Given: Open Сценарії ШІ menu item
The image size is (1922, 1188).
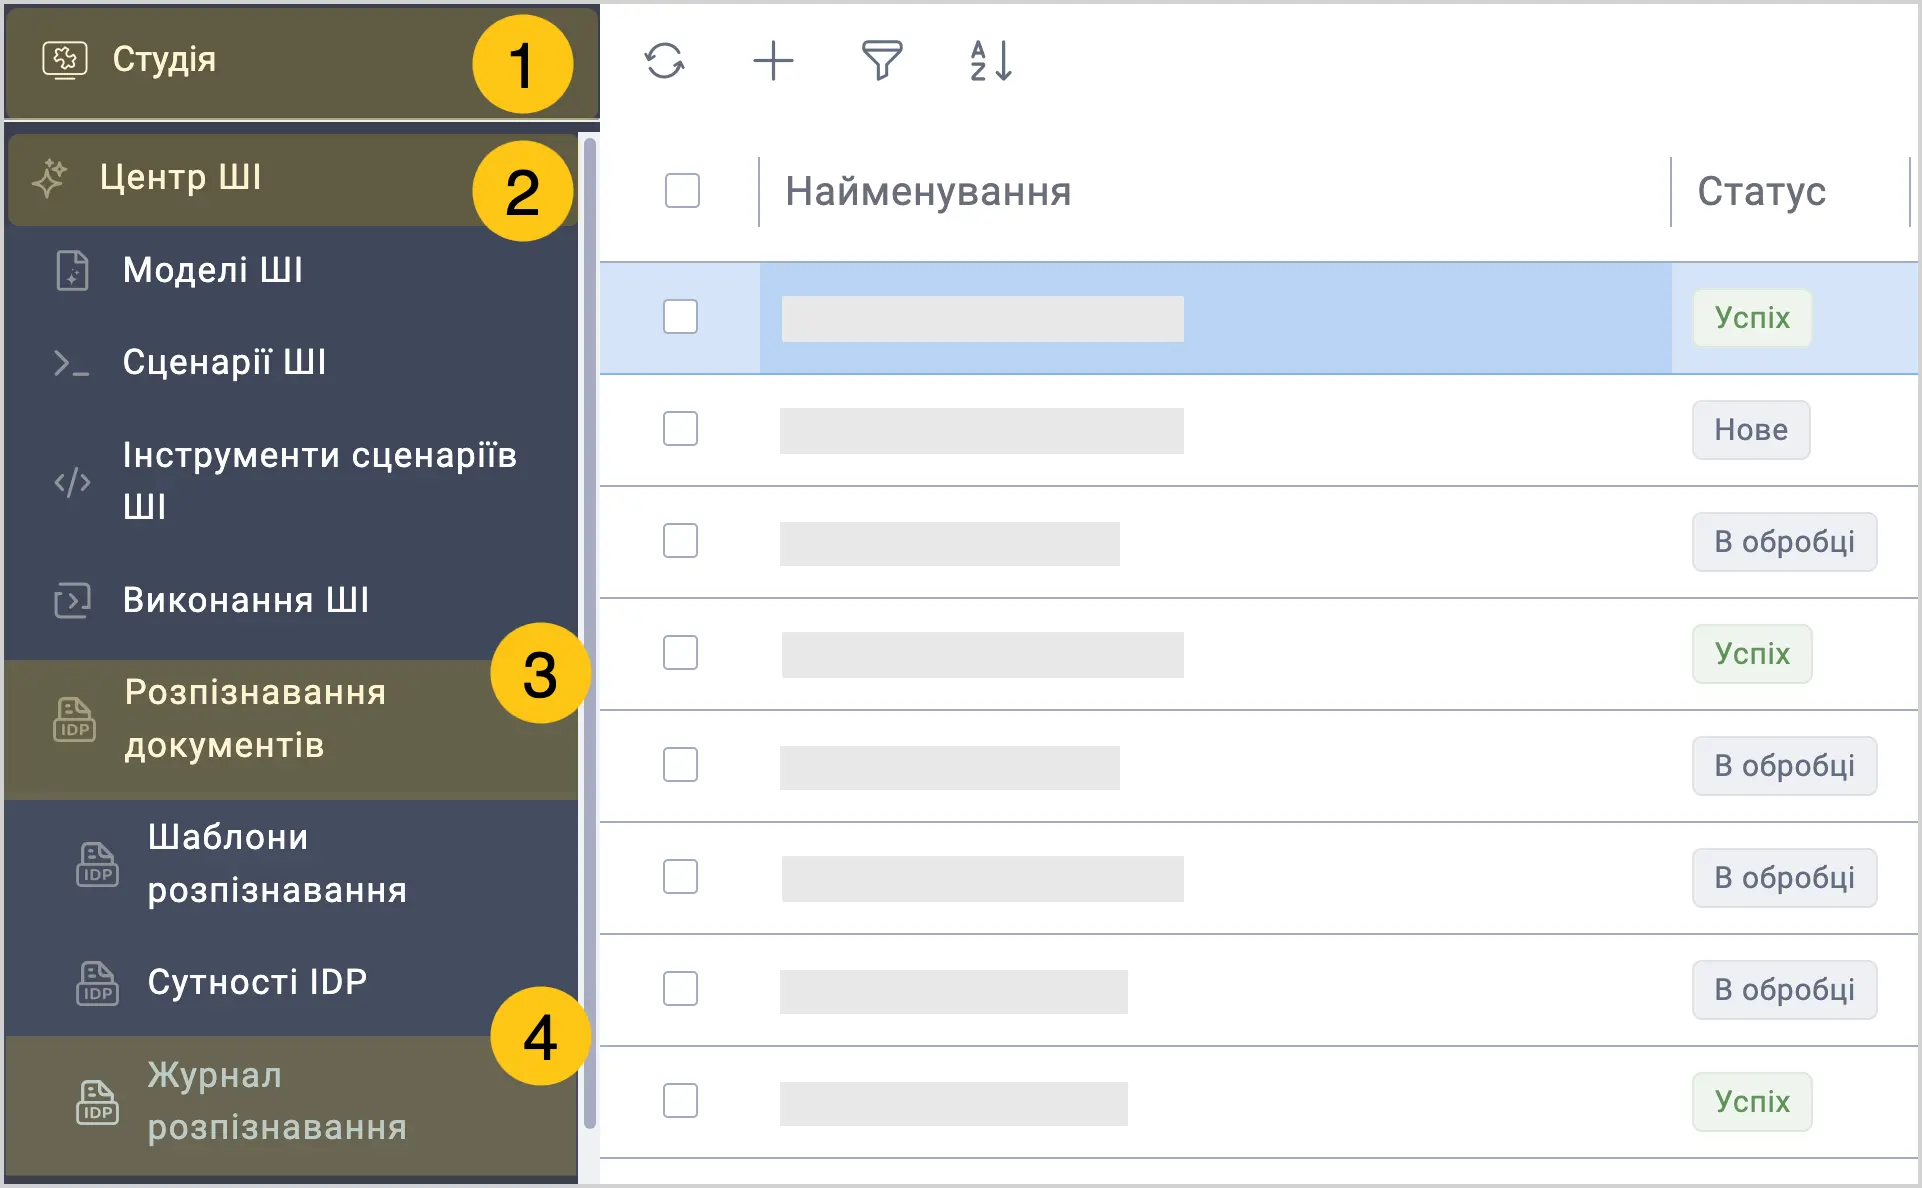Looking at the screenshot, I should (x=292, y=363).
